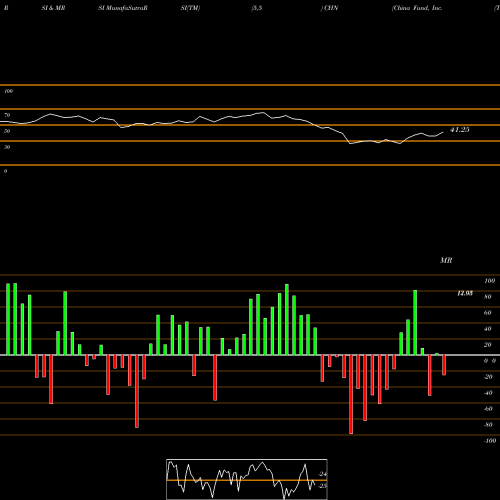Click the 40 label on the MR scale
Screen dimensions: 500x500
[488, 329]
